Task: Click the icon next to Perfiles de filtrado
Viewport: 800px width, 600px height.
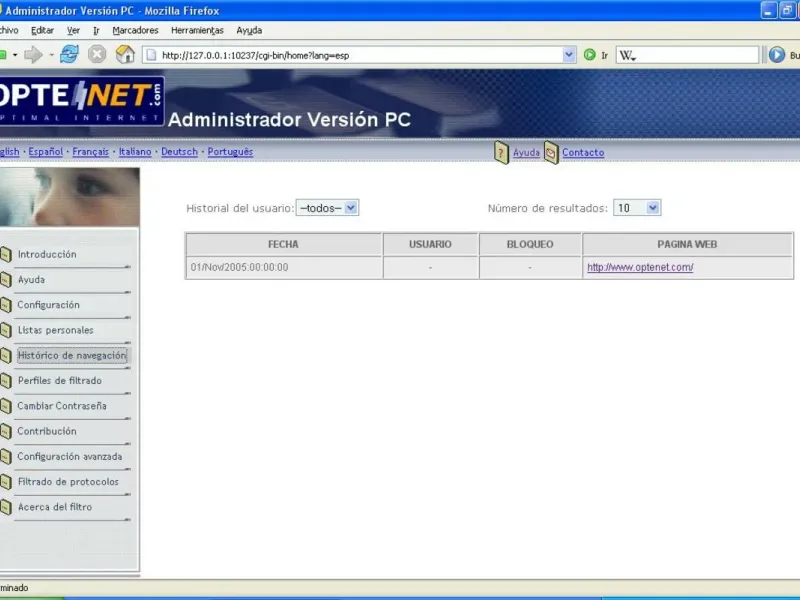Action: click(x=6, y=381)
